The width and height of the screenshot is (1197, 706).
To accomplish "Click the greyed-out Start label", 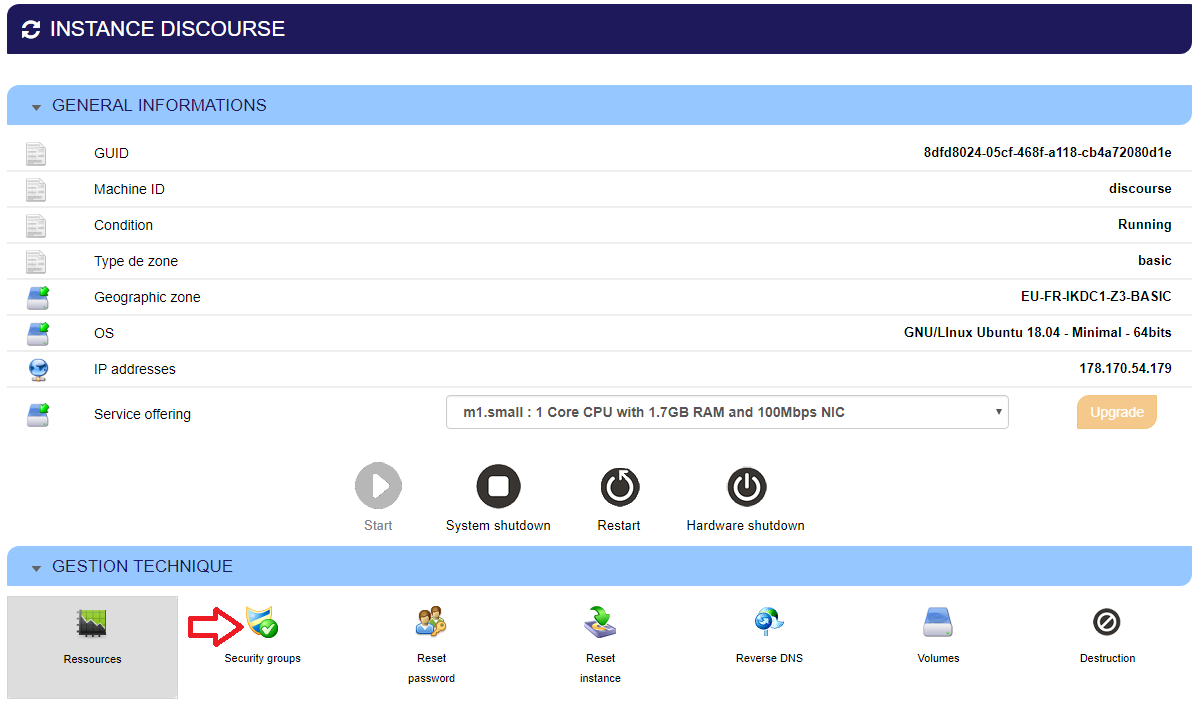I will (x=378, y=525).
